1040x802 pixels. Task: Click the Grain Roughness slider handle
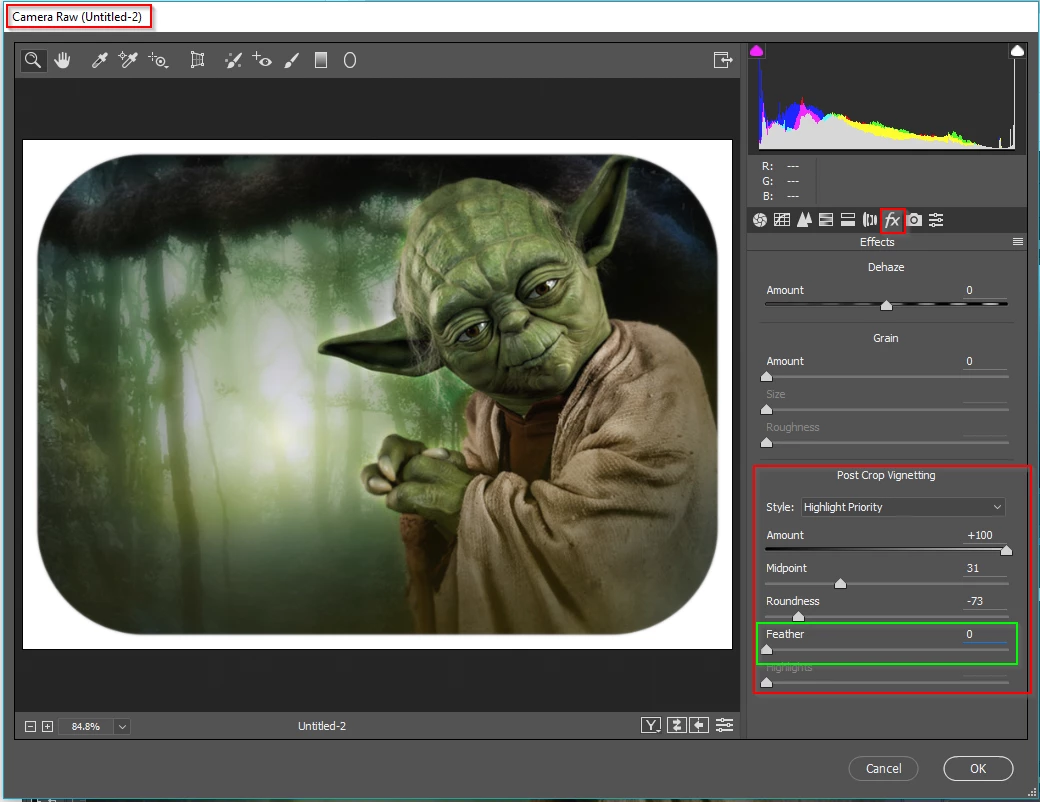(x=767, y=442)
